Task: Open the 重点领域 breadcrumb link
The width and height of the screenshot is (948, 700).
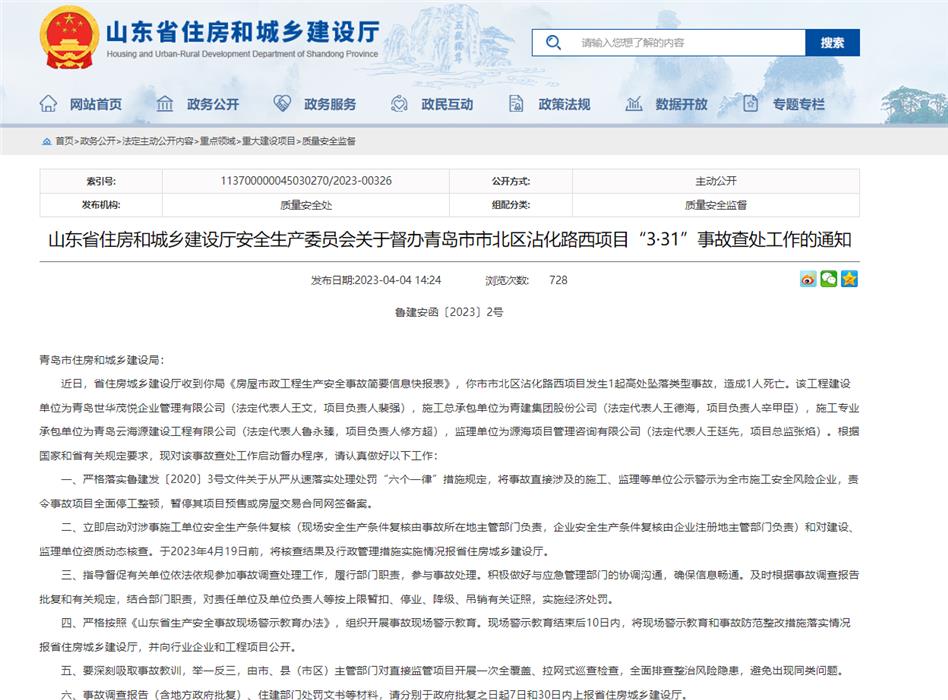Action: (x=217, y=141)
